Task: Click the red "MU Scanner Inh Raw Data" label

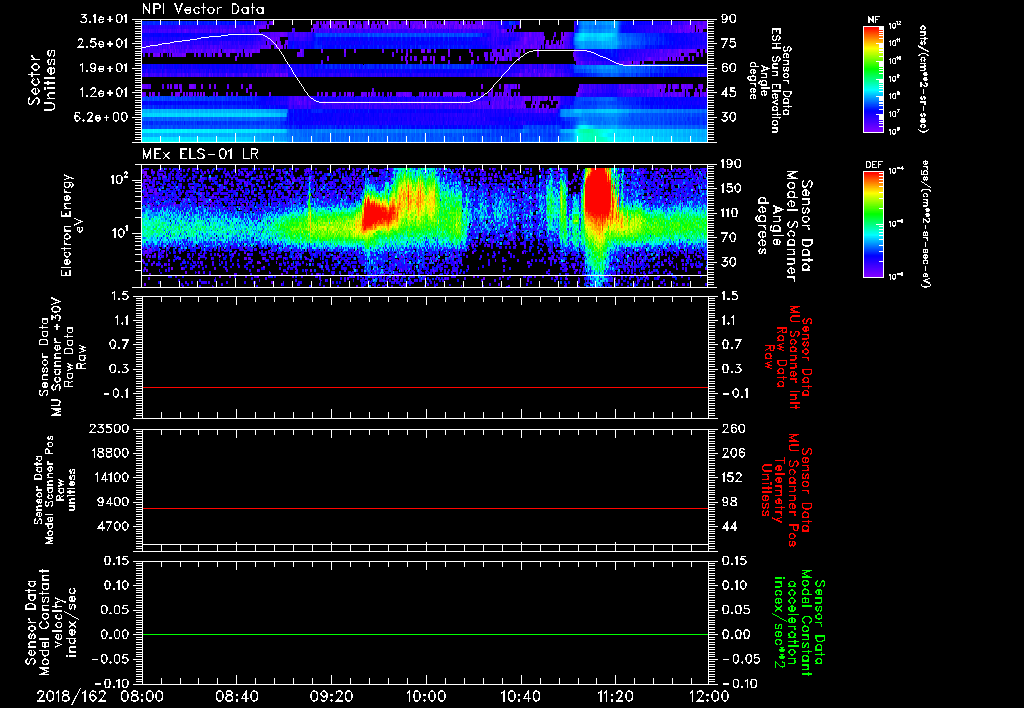Action: (788, 357)
